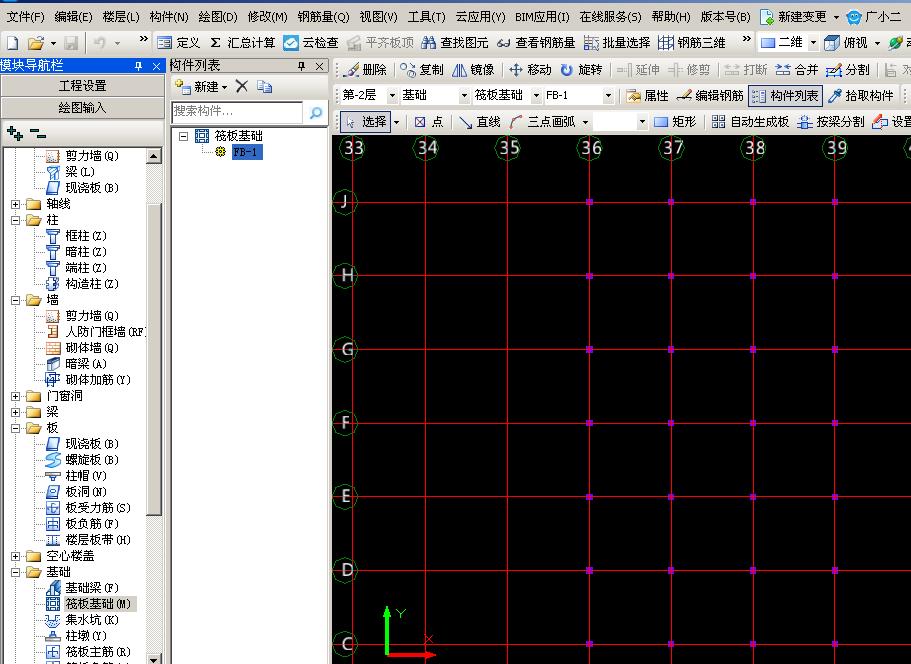This screenshot has width=911, height=664.
Task: Collapse the 筏板基础 node in component list
Action: (184, 137)
